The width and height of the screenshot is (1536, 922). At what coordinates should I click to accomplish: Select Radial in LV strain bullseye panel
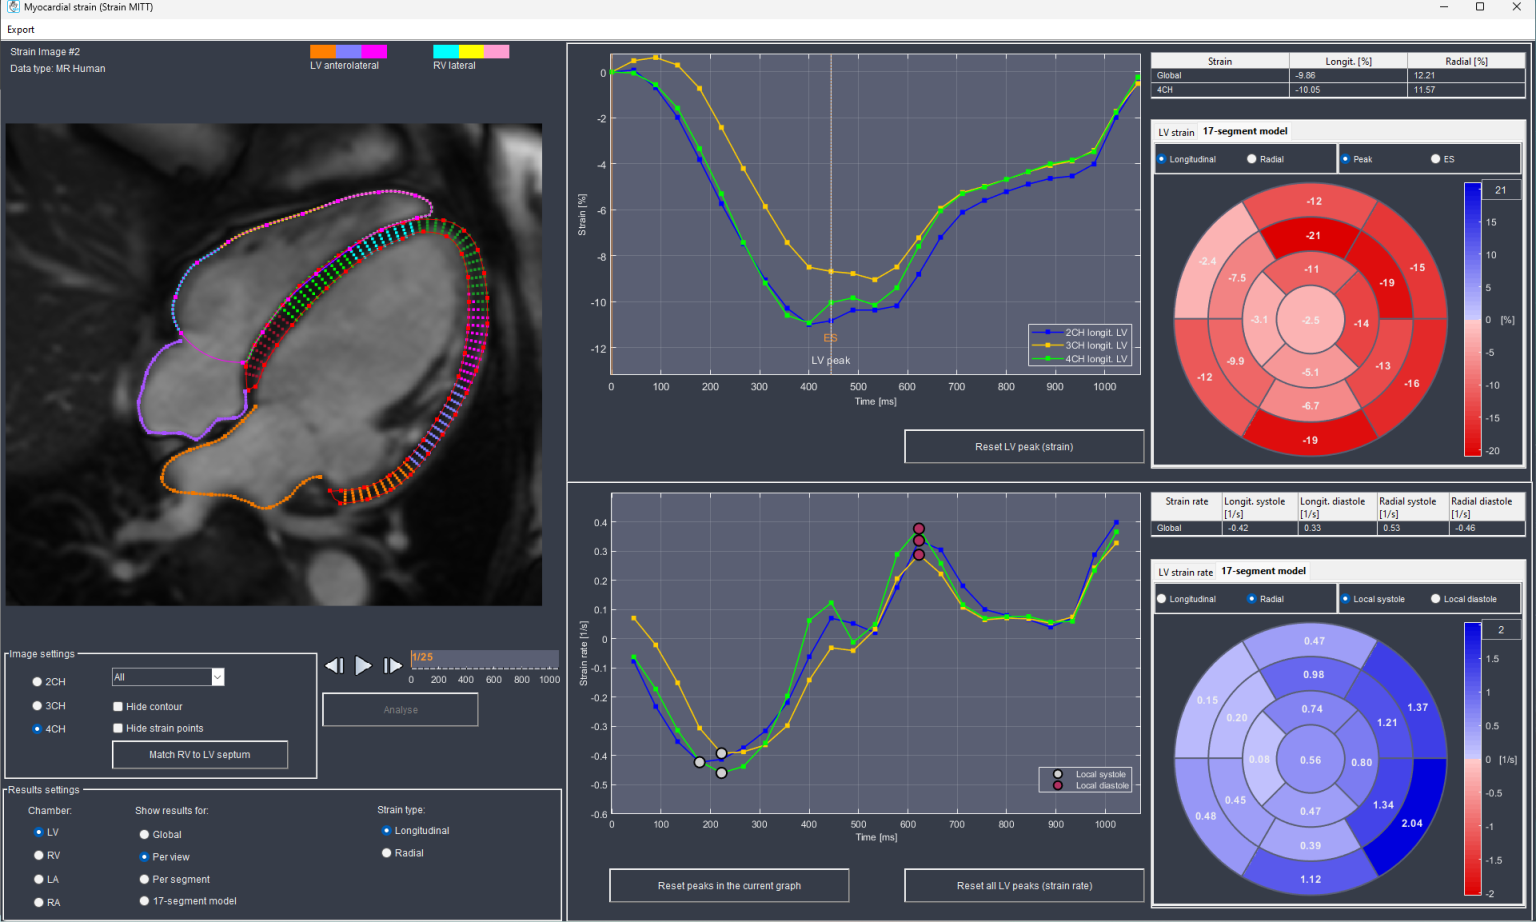point(1252,159)
